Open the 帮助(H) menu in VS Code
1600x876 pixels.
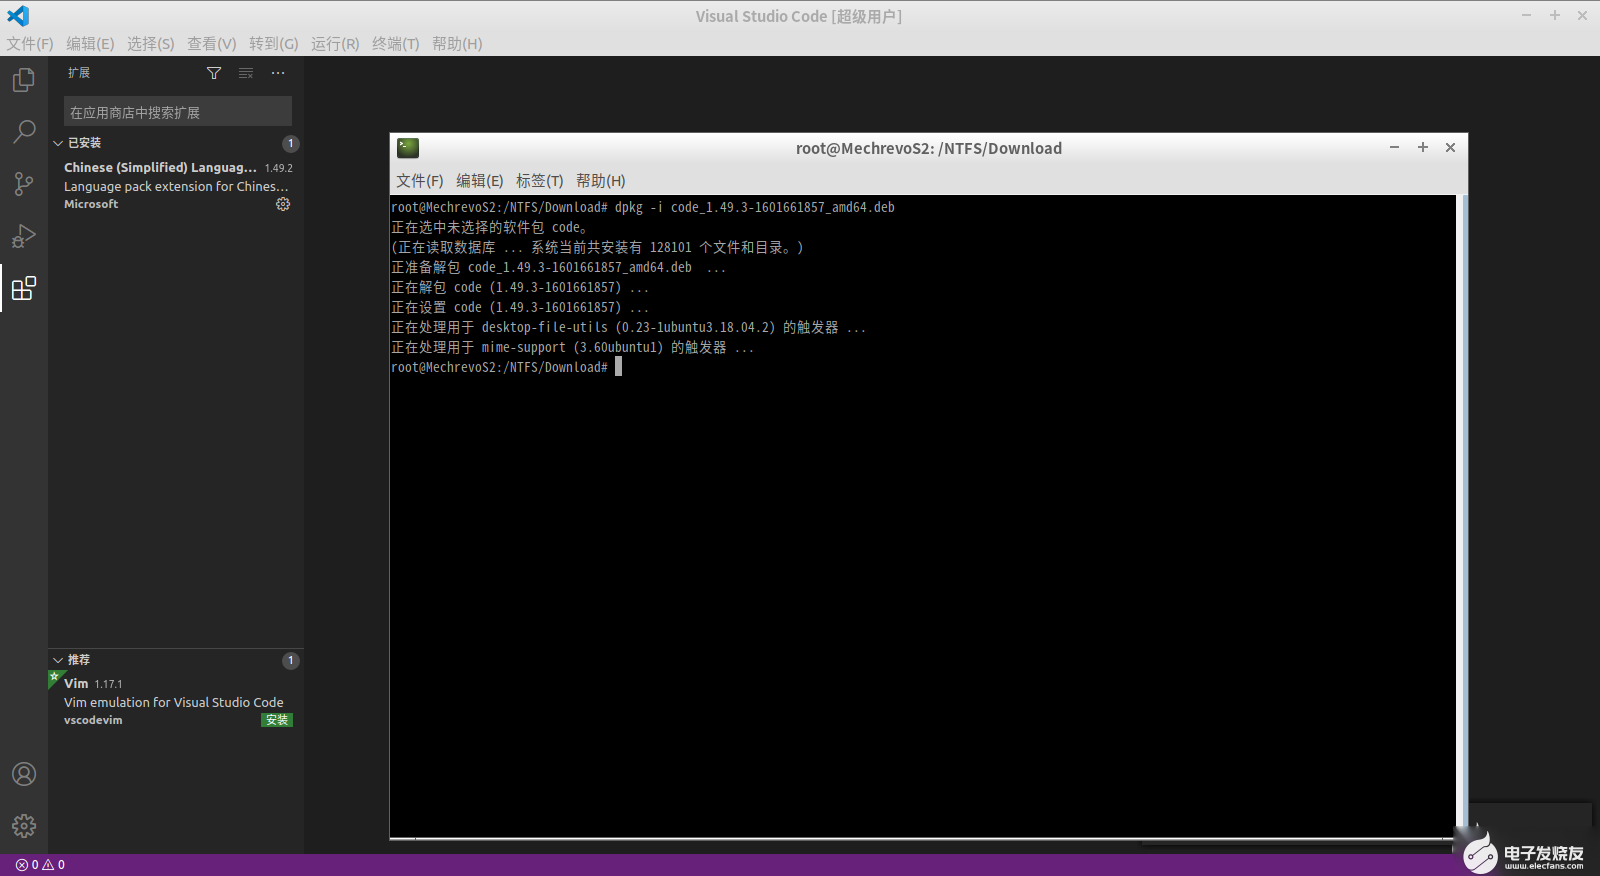(457, 44)
